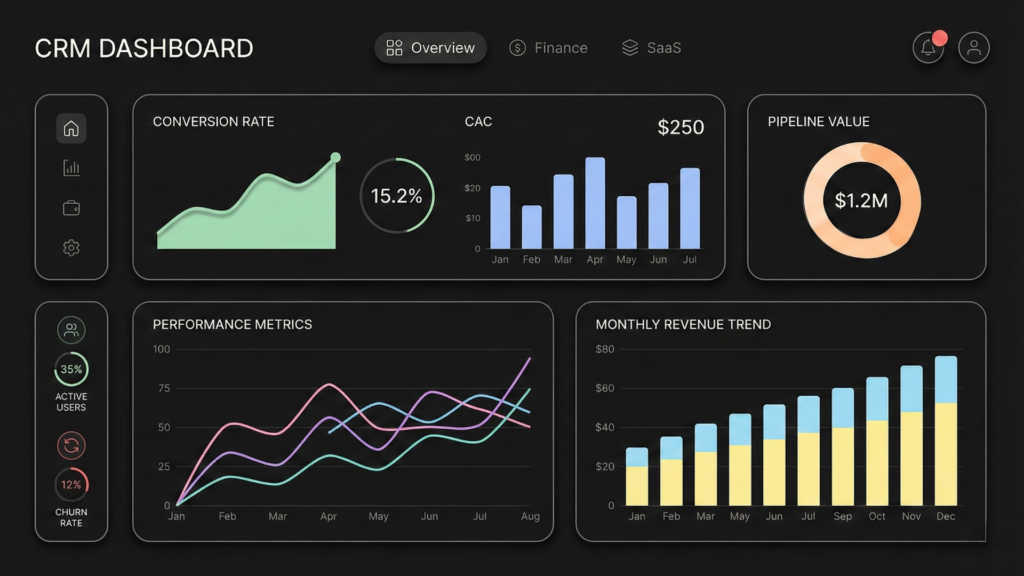Select the users icon above Active Users
This screenshot has height=576, width=1024.
point(71,330)
